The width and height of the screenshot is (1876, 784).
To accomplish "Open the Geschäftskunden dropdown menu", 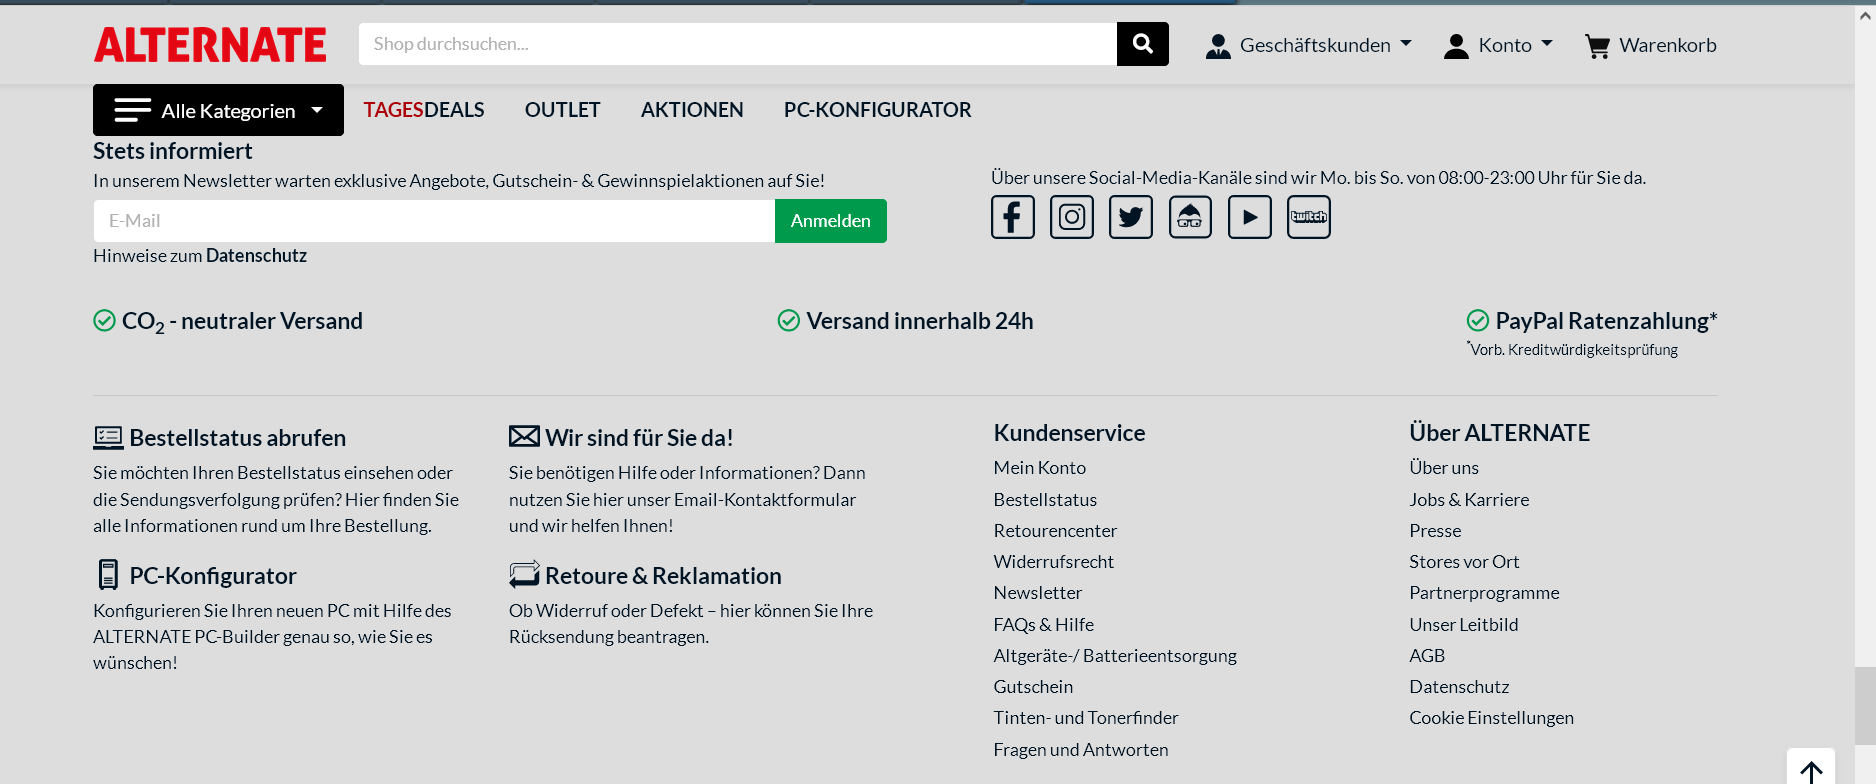I will pyautogui.click(x=1309, y=45).
